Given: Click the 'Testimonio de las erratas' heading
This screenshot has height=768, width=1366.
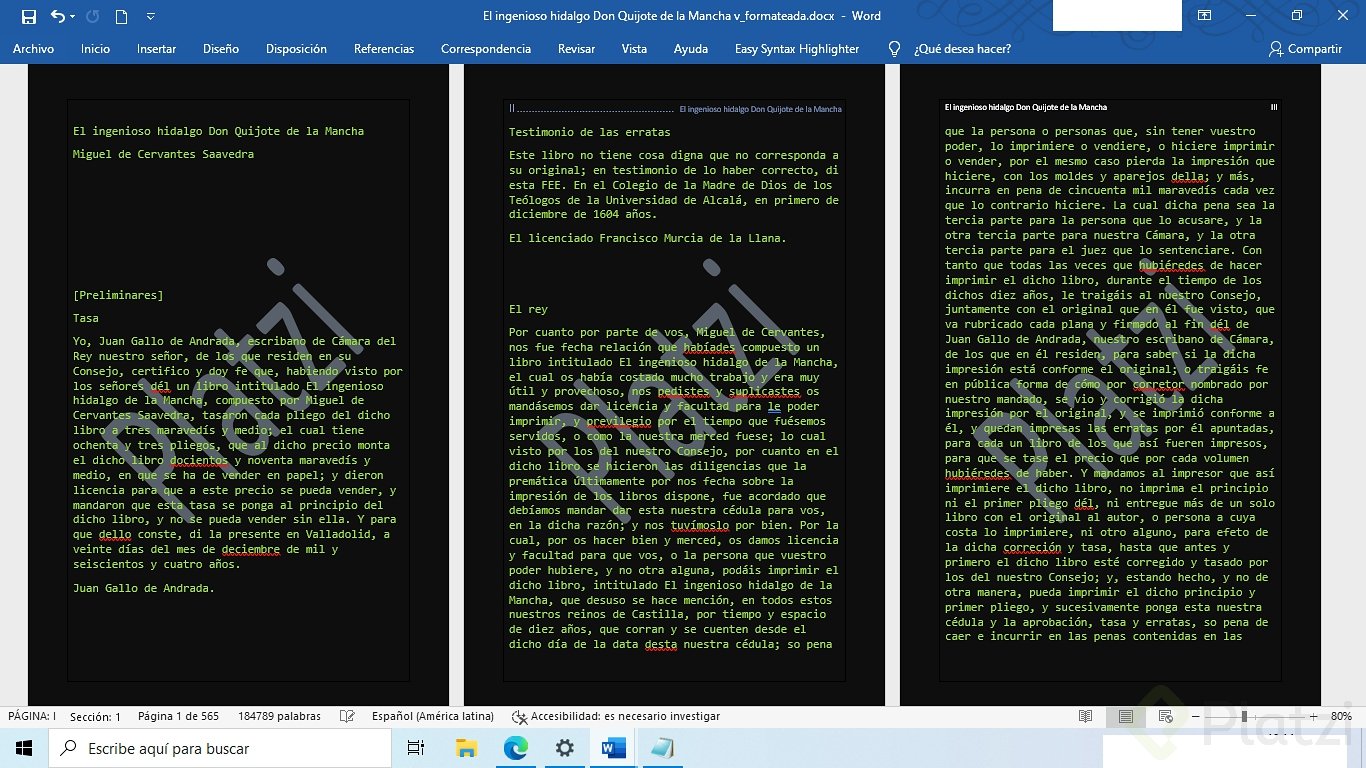Looking at the screenshot, I should [x=590, y=132].
